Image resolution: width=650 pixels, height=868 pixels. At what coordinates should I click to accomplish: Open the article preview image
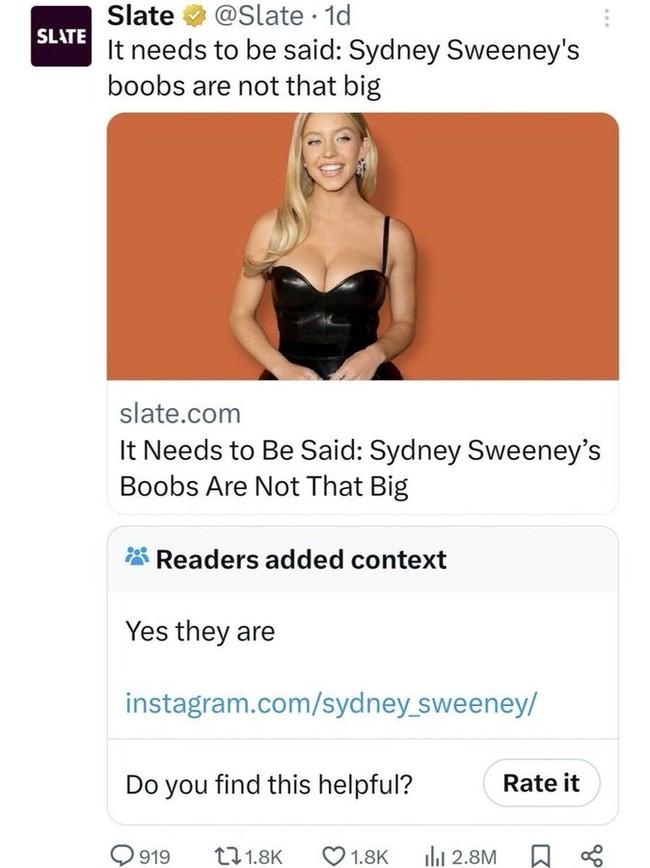coord(363,246)
